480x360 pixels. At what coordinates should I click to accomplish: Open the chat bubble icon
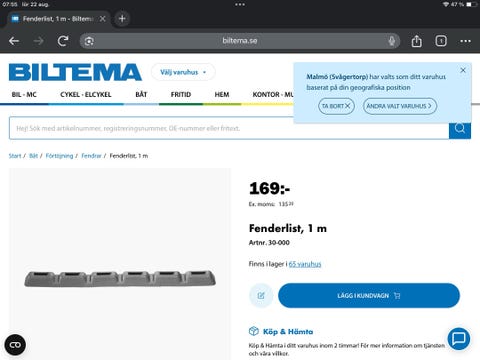[x=459, y=338]
